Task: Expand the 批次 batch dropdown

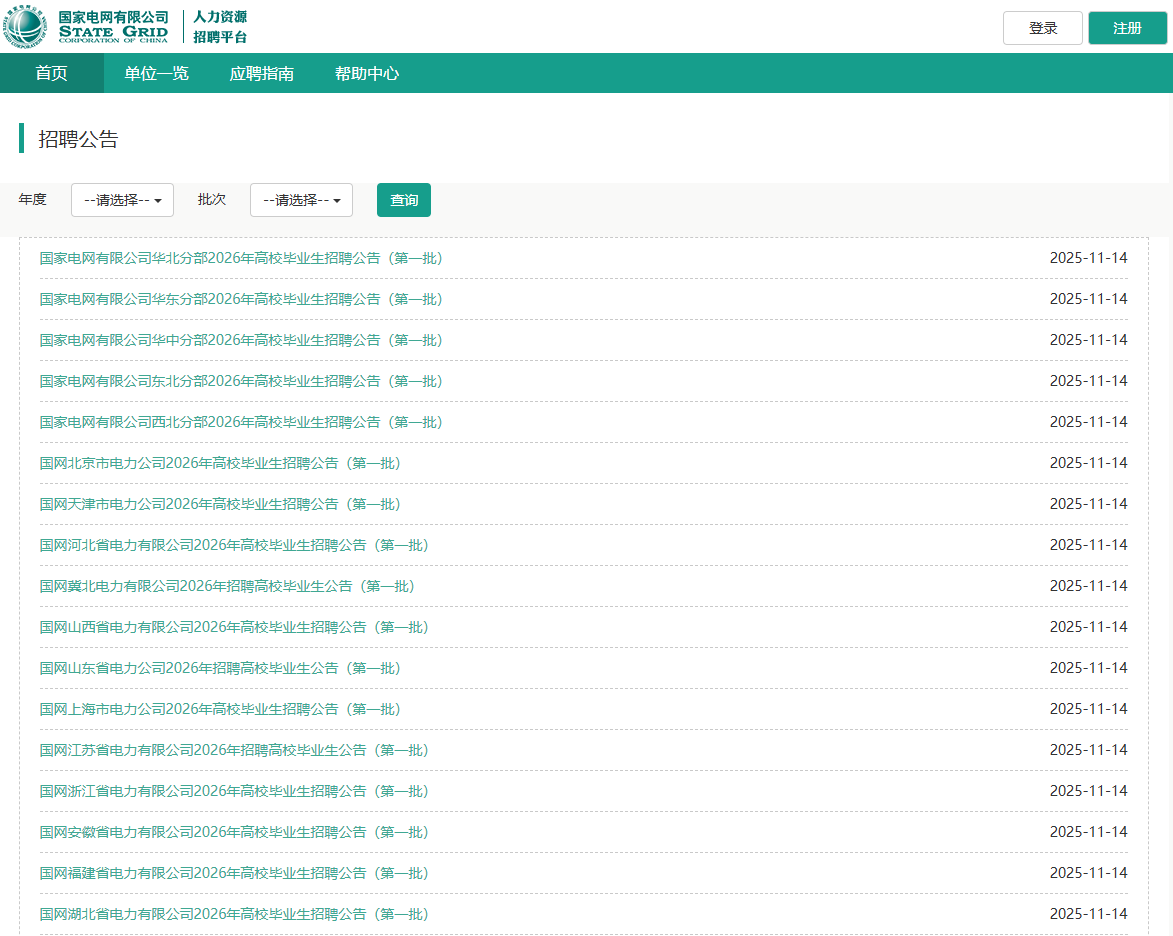Action: tap(301, 200)
